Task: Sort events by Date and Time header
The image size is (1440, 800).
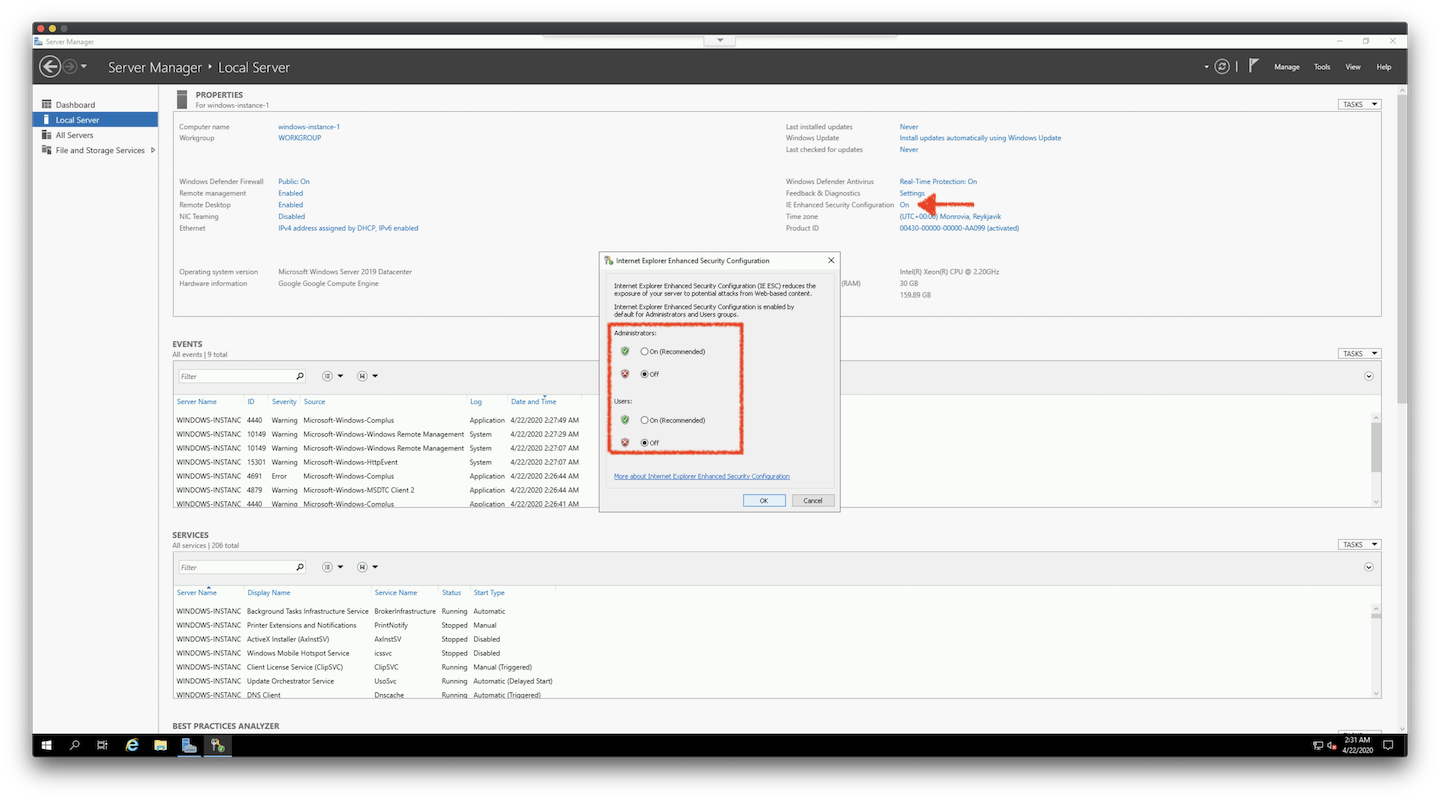Action: pyautogui.click(x=533, y=402)
